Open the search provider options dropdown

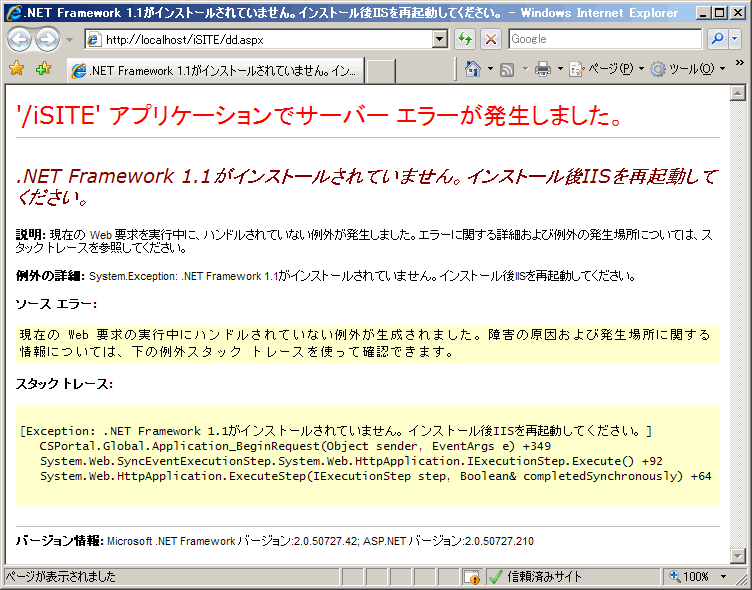735,39
